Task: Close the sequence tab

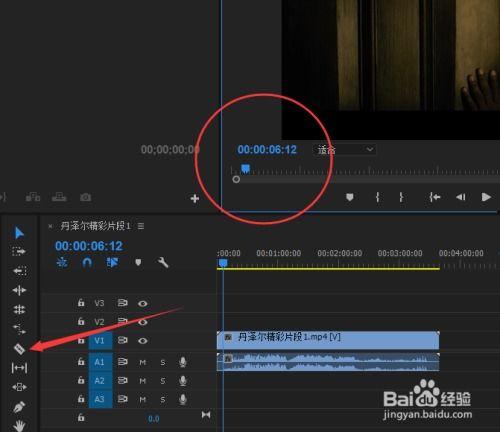Action: point(50,226)
